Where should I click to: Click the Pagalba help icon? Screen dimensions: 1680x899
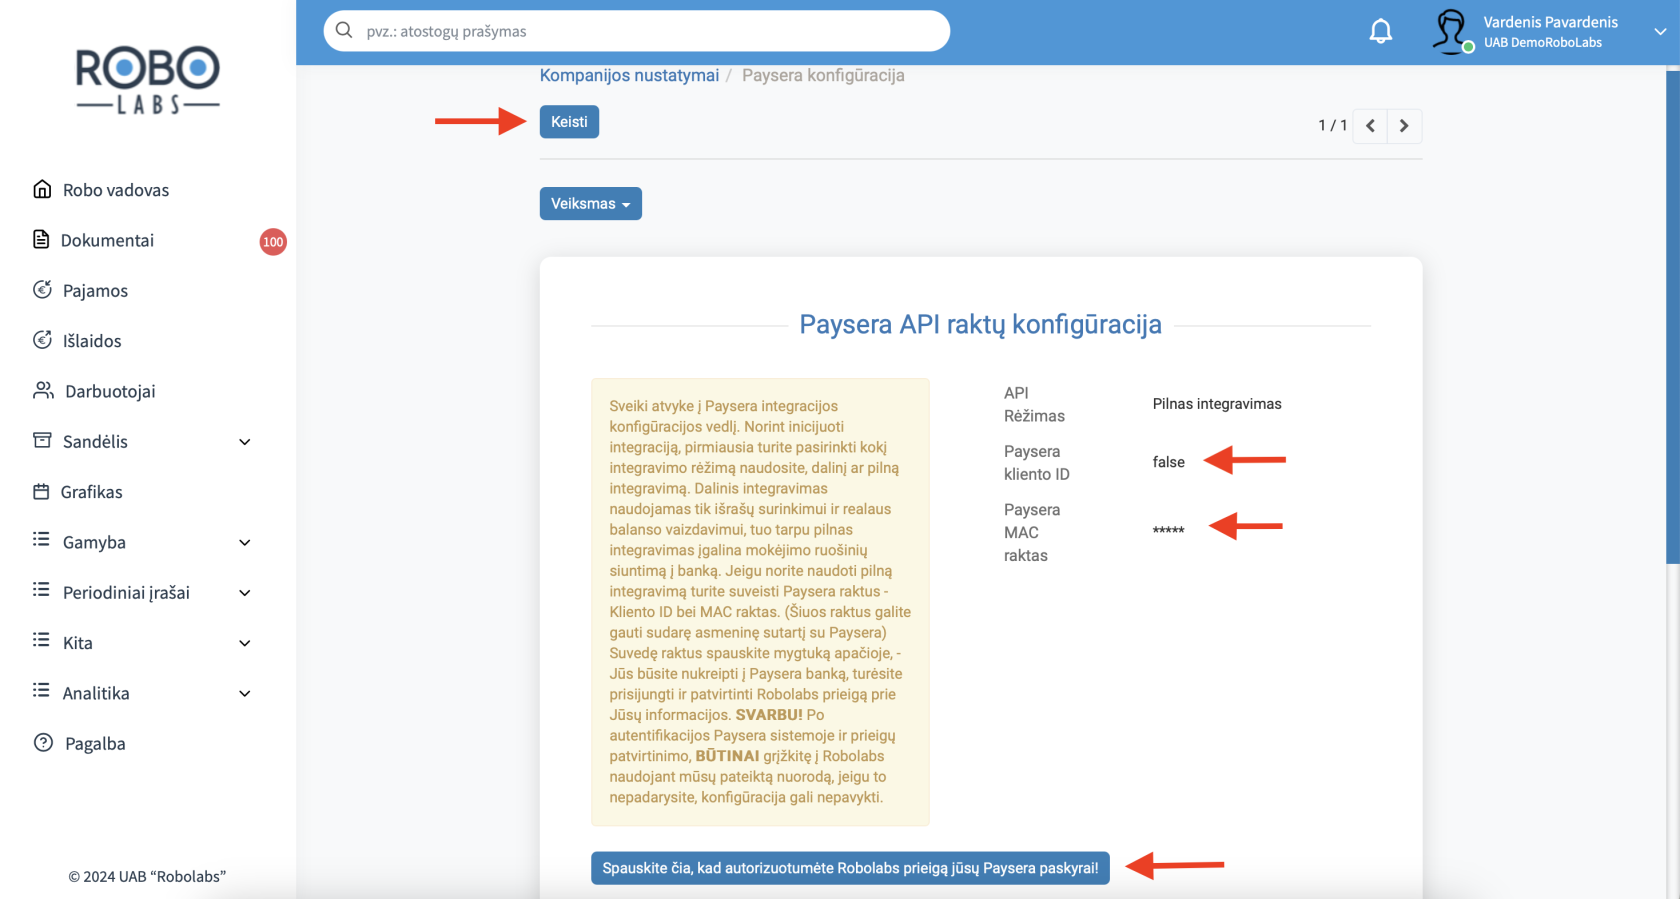tap(43, 743)
